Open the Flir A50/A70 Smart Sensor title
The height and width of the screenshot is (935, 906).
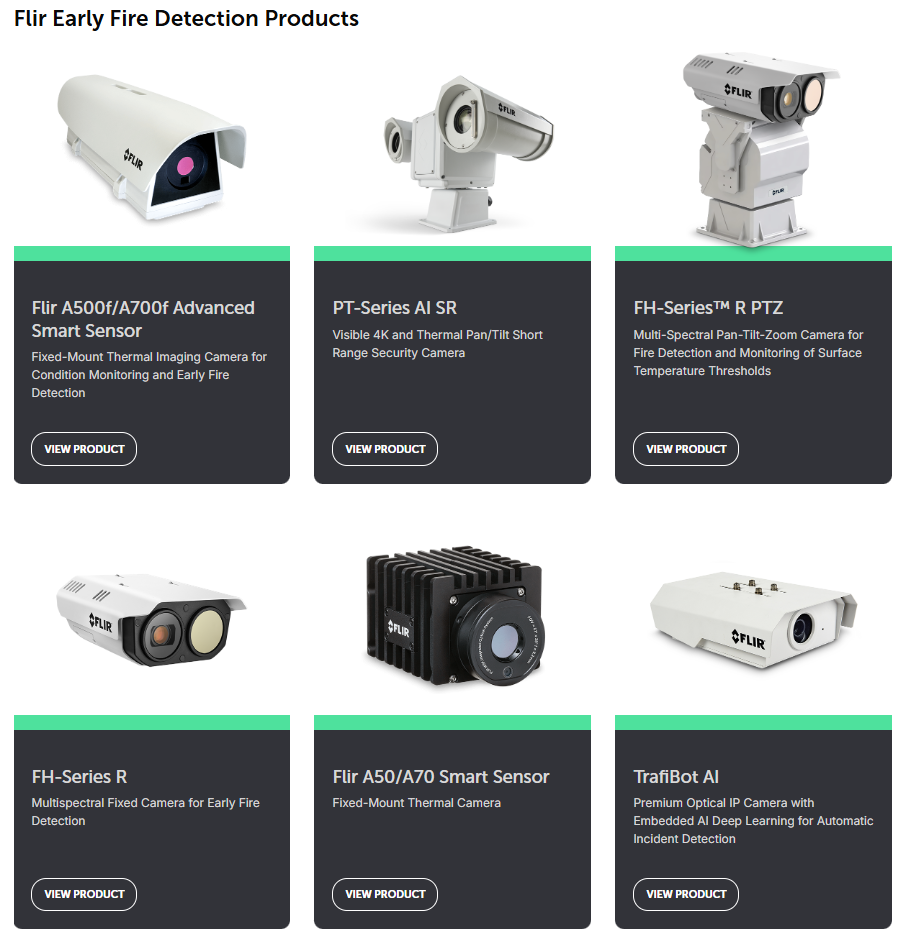coord(441,776)
